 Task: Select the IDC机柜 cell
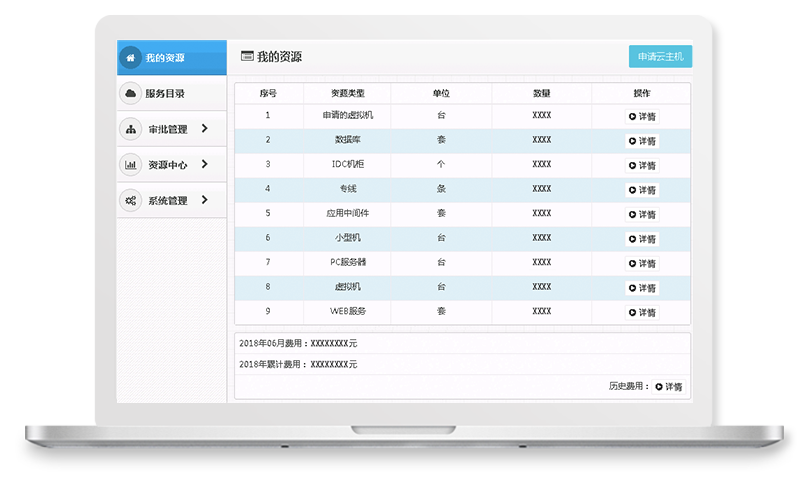pyautogui.click(x=348, y=164)
